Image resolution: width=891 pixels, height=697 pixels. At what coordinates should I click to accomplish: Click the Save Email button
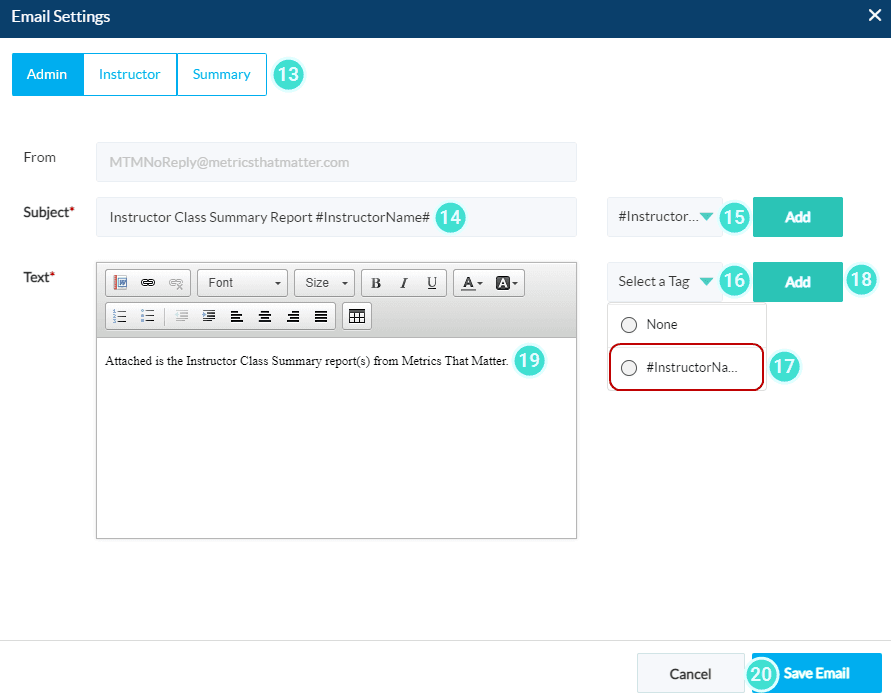(816, 673)
